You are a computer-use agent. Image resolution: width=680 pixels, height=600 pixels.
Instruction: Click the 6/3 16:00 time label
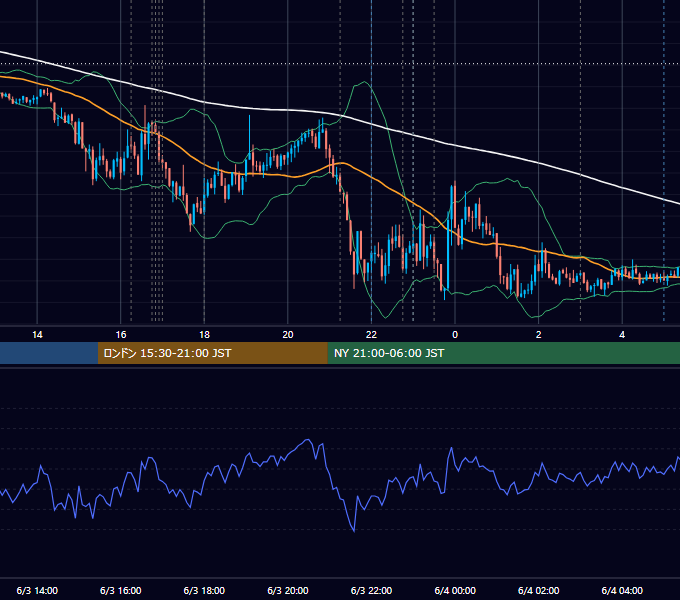pos(121,590)
